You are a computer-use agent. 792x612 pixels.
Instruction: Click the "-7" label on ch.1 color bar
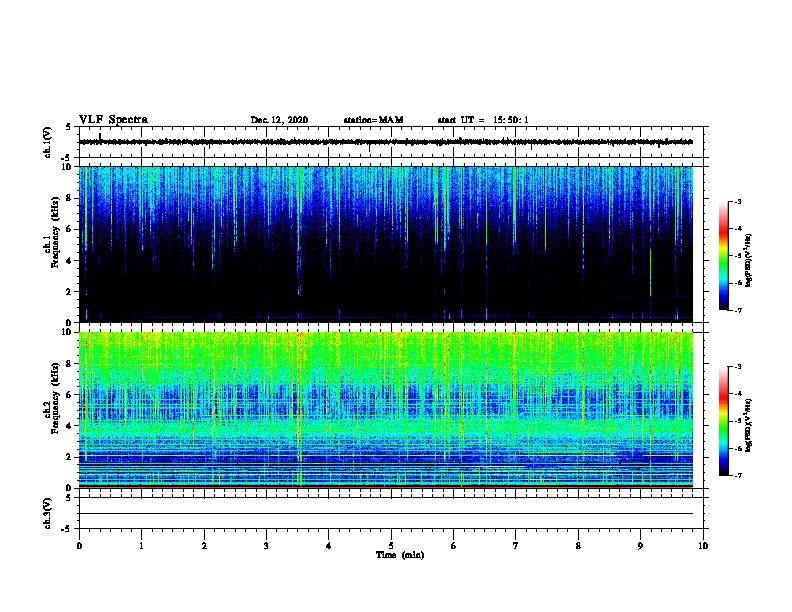coord(737,310)
